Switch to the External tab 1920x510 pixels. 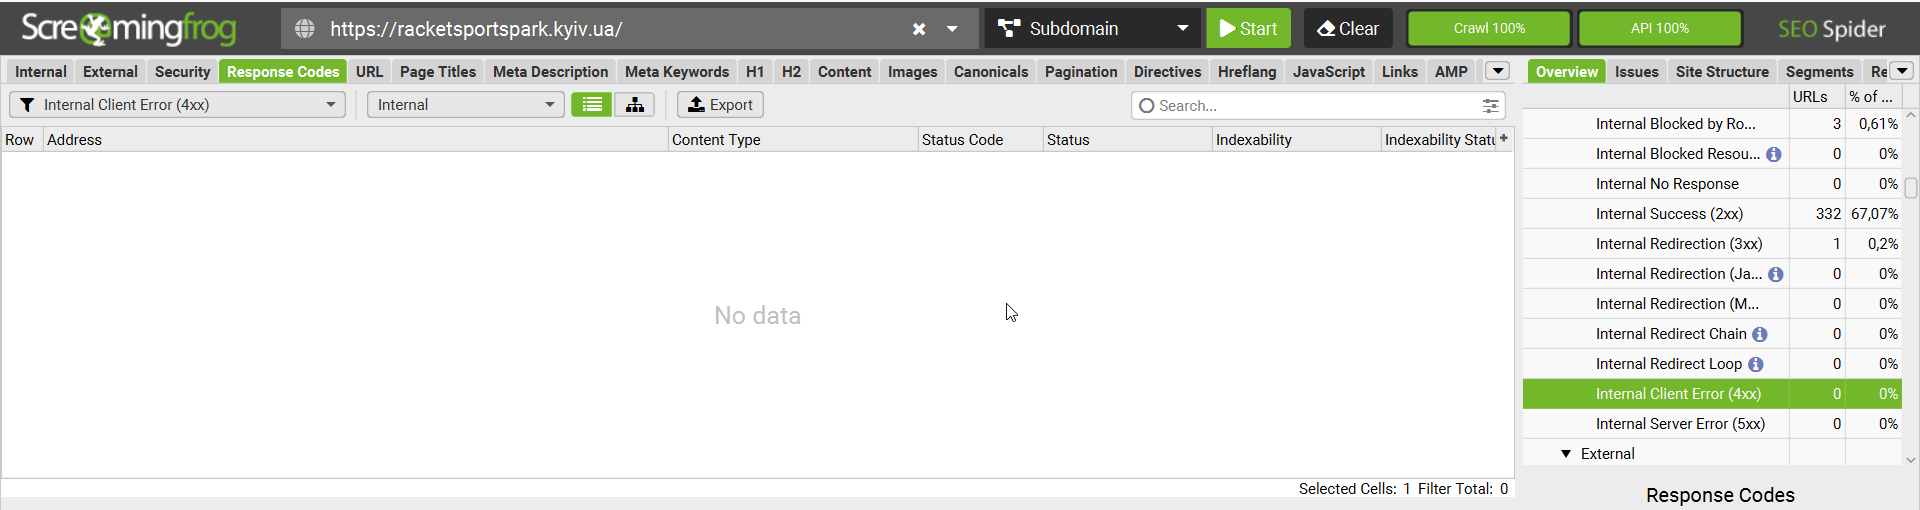110,72
